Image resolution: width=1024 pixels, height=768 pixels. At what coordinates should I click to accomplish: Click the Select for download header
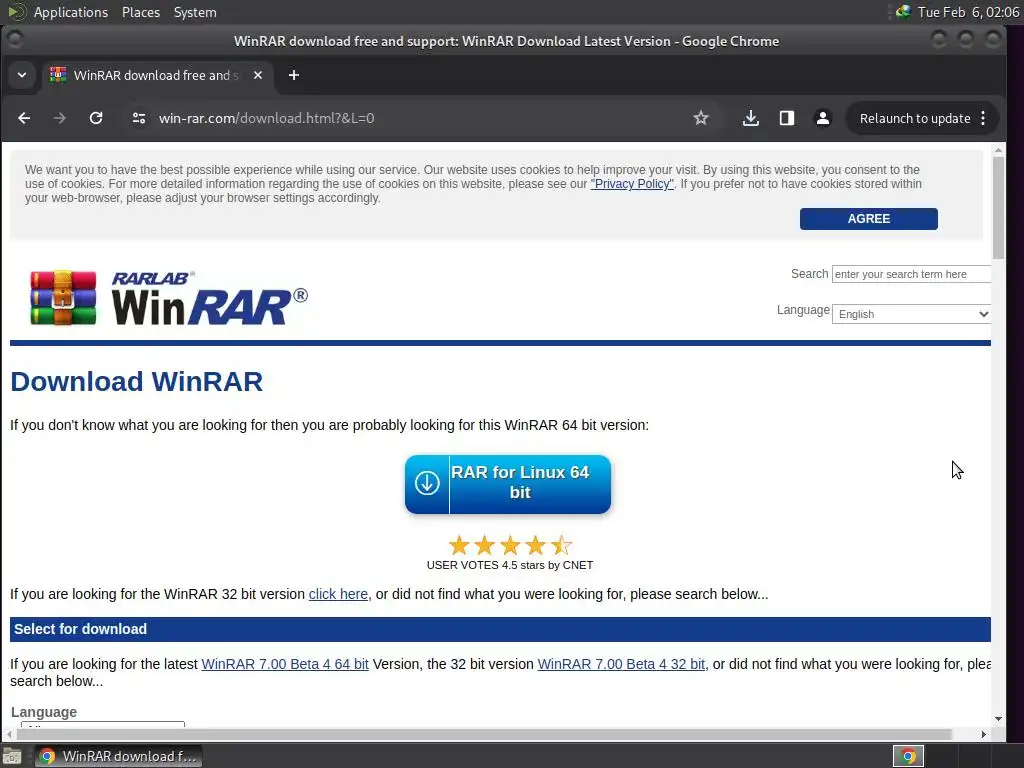(x=500, y=630)
